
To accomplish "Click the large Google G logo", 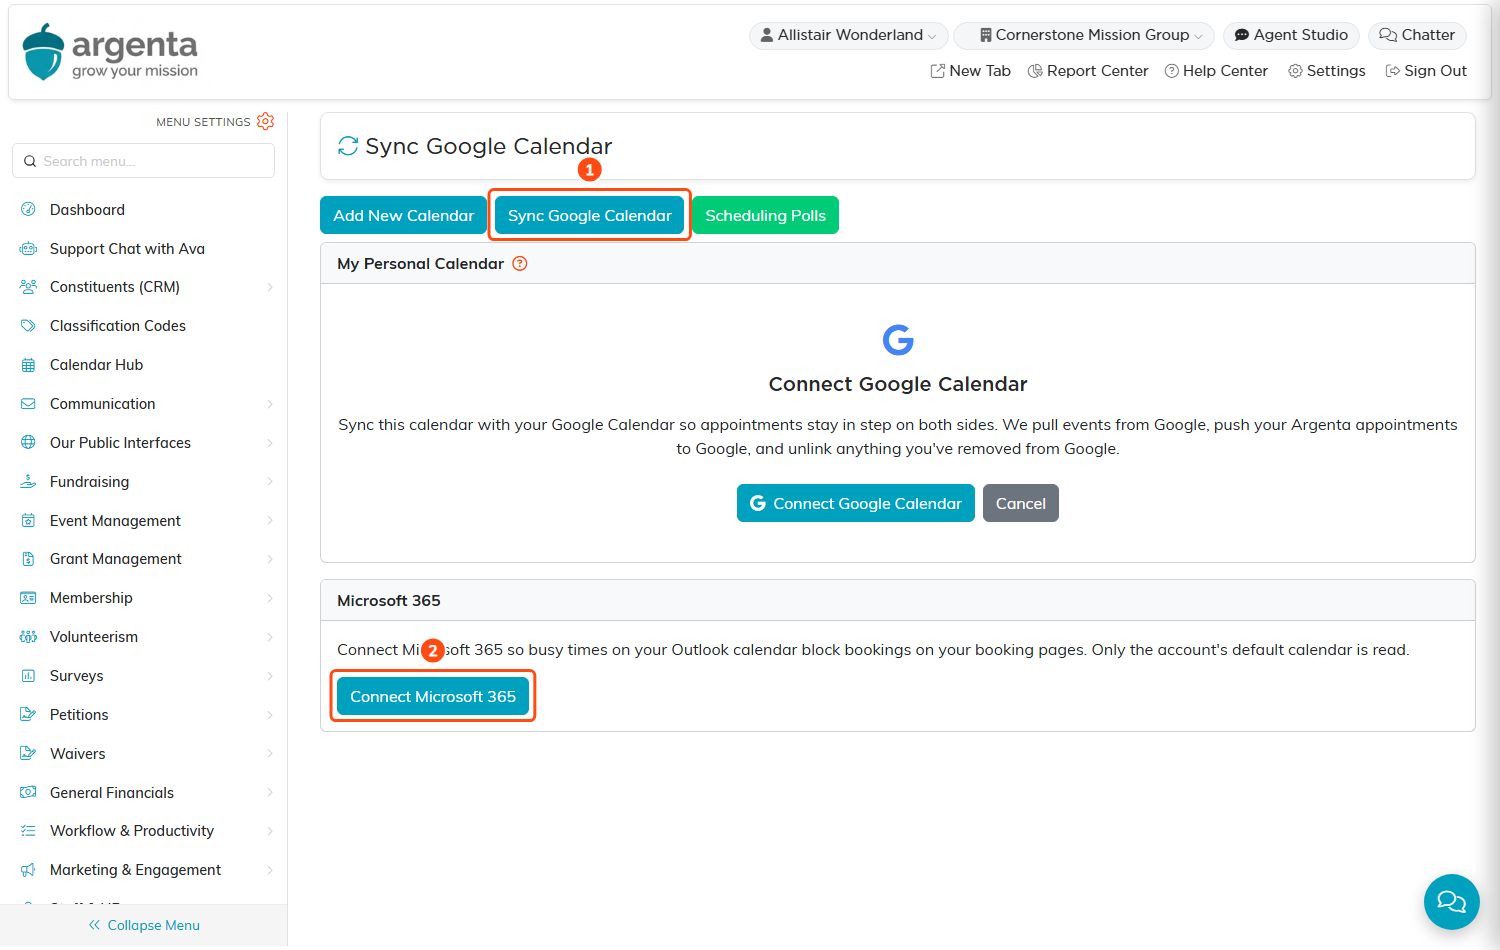I will click(898, 340).
